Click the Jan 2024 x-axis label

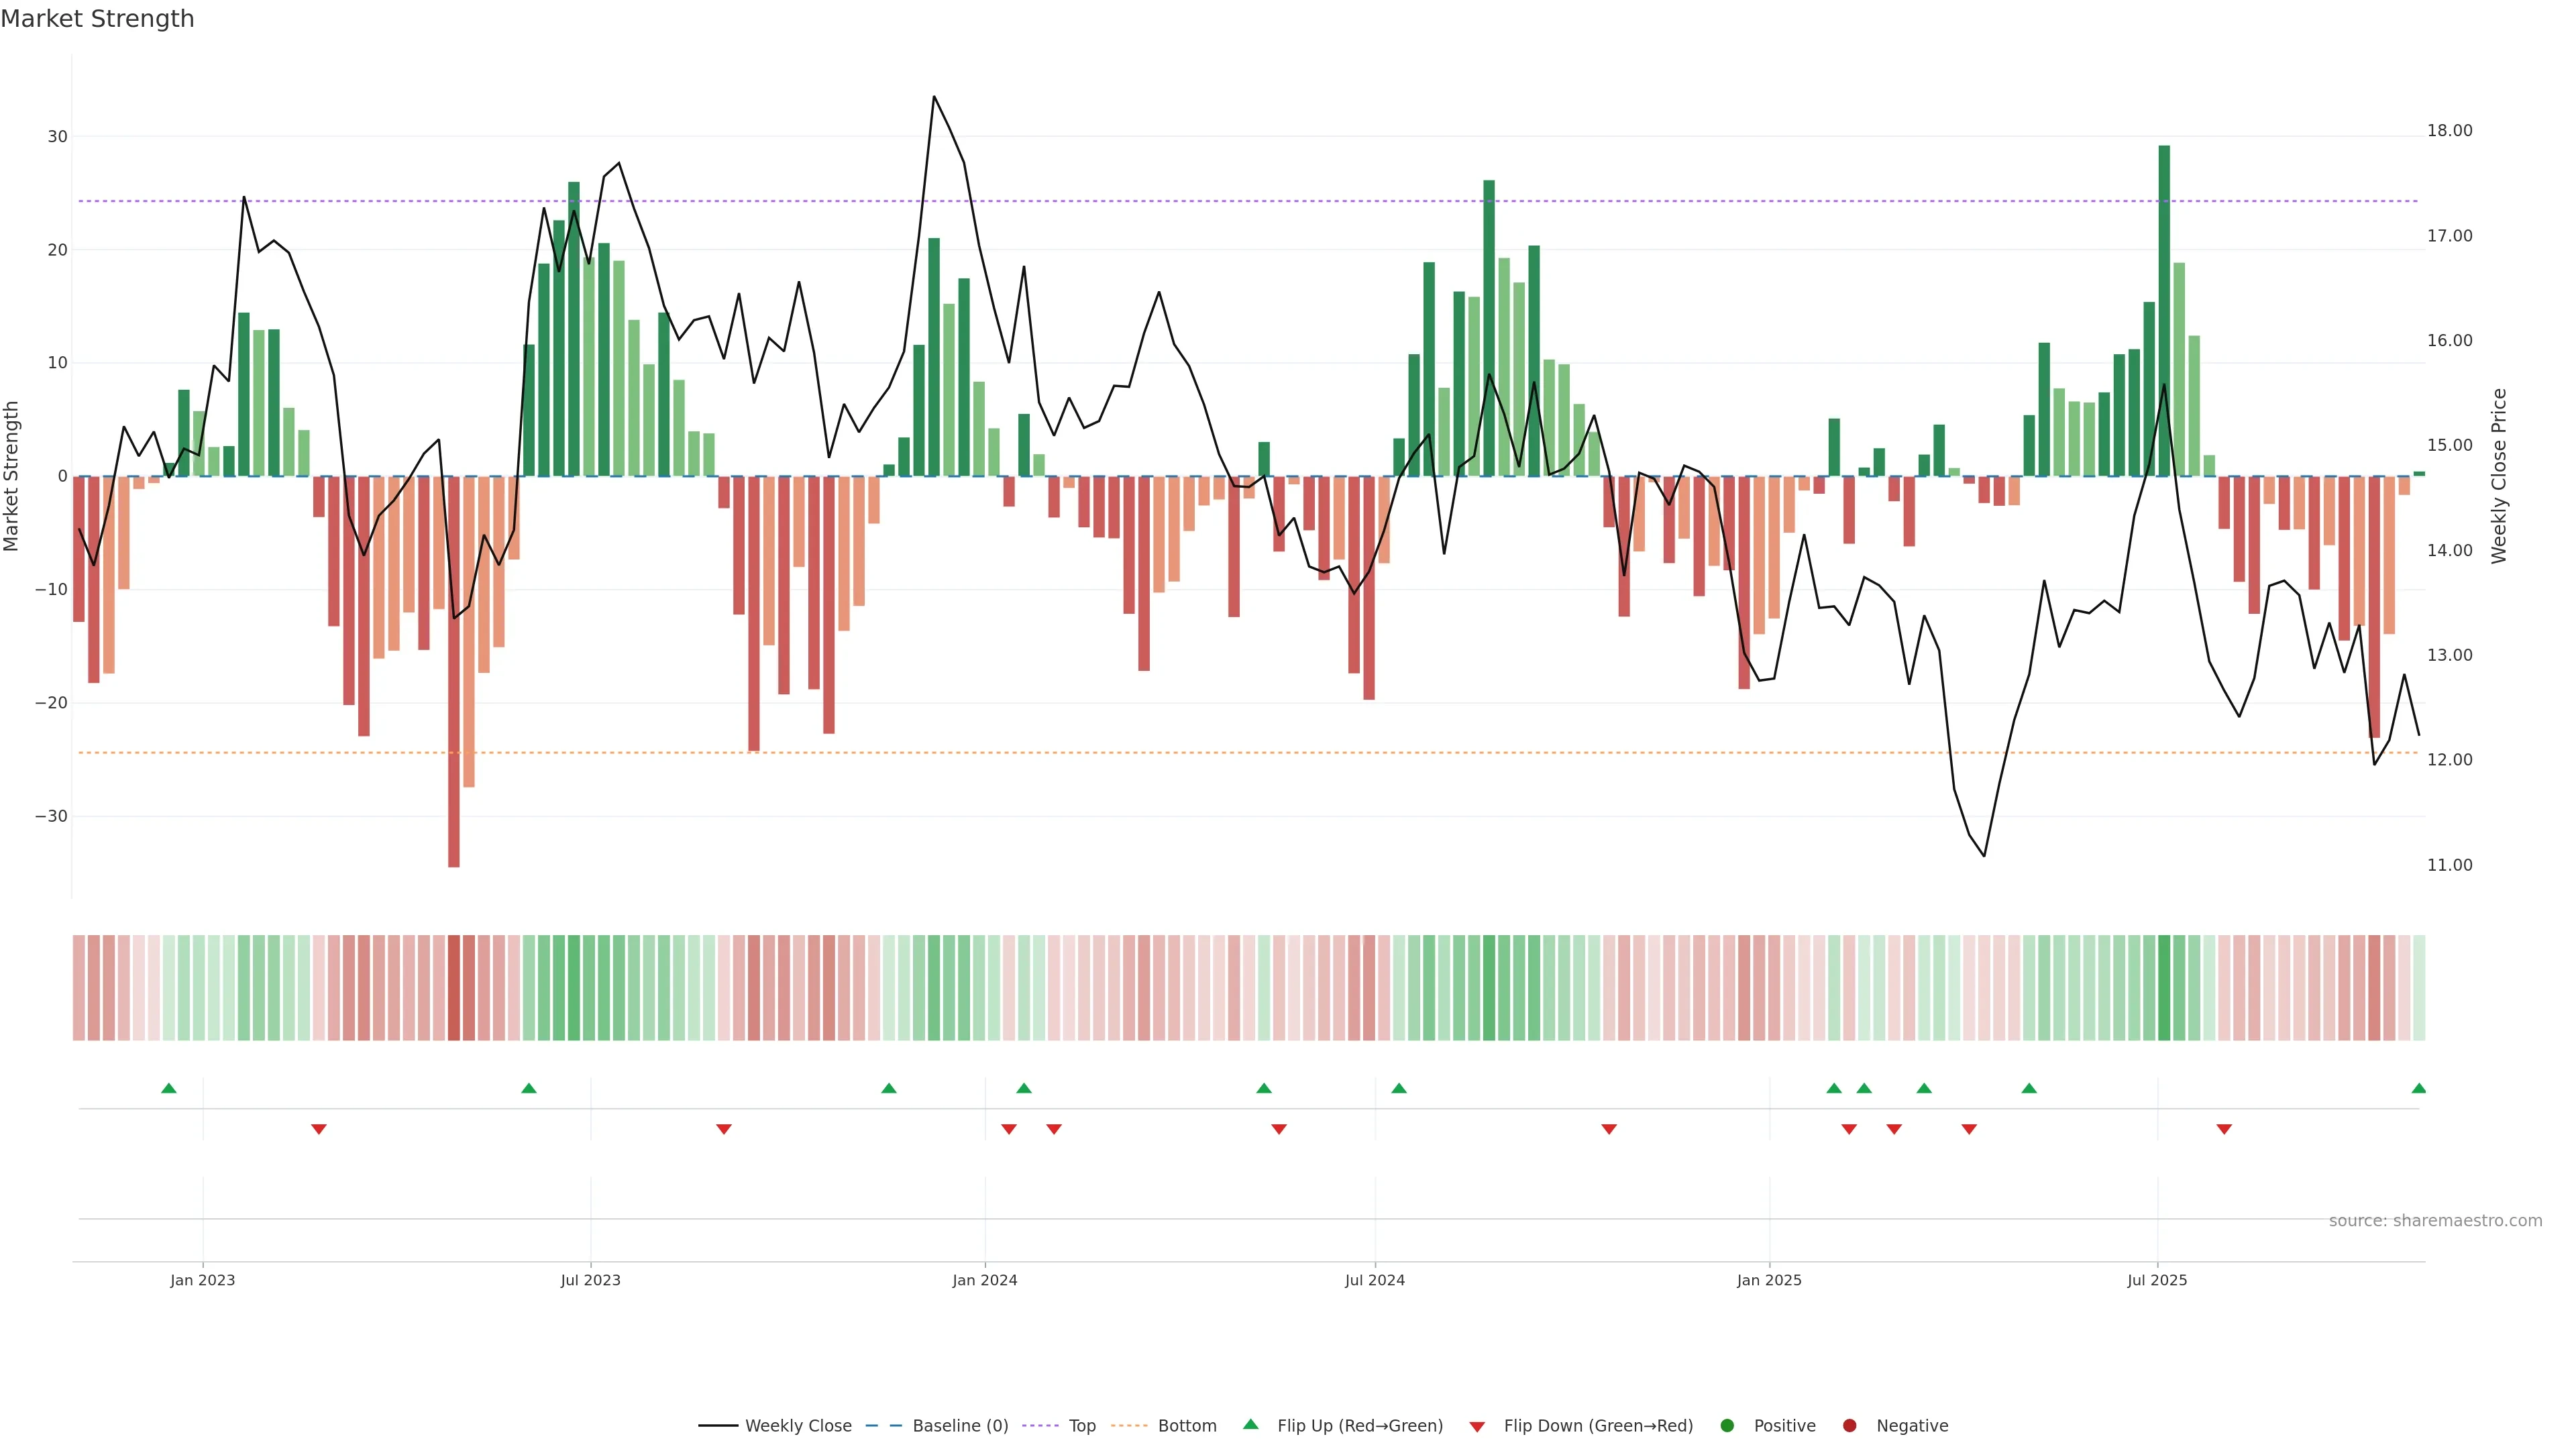[985, 1280]
